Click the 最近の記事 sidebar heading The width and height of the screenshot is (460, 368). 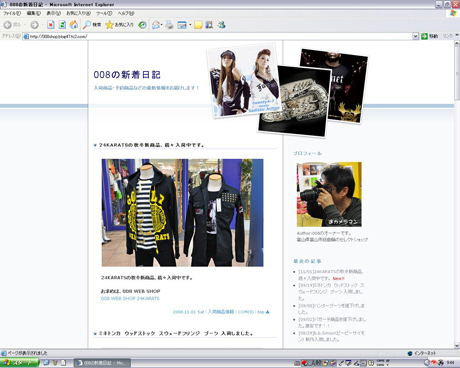[307, 261]
